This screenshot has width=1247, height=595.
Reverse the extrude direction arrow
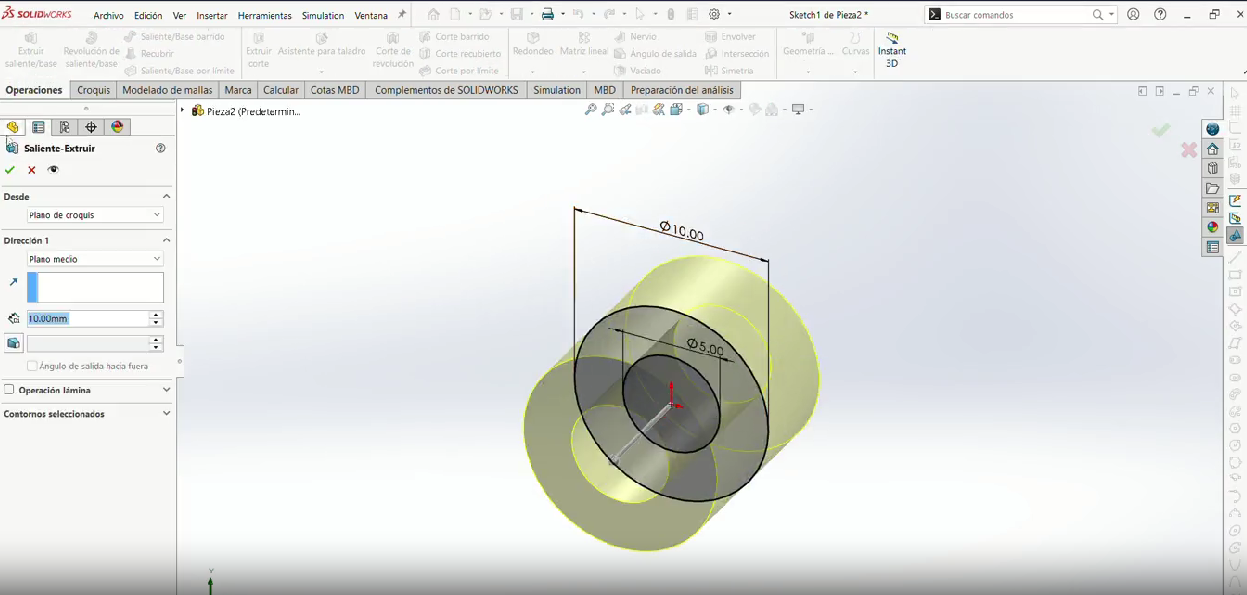13,283
